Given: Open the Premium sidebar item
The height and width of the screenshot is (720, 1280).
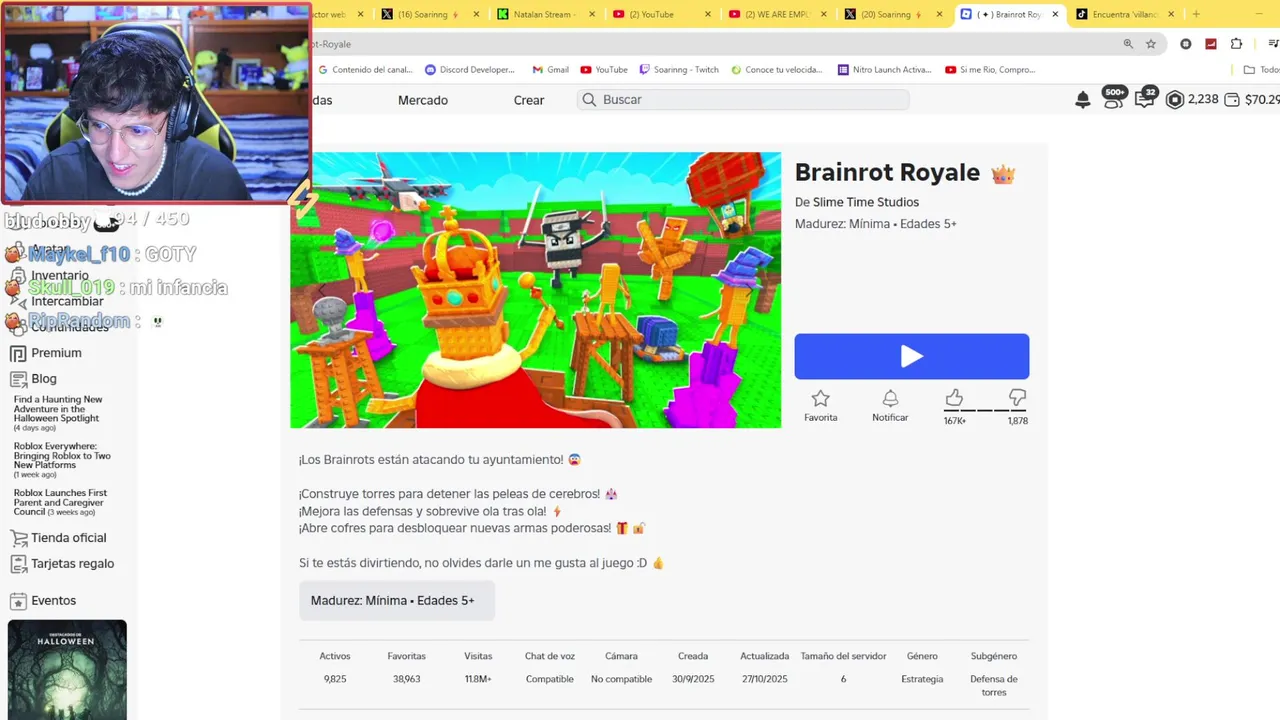Looking at the screenshot, I should coord(56,353).
